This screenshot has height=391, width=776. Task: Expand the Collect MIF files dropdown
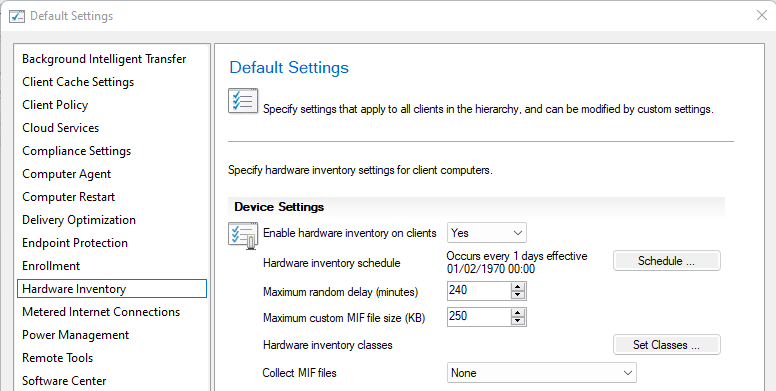pyautogui.click(x=541, y=373)
